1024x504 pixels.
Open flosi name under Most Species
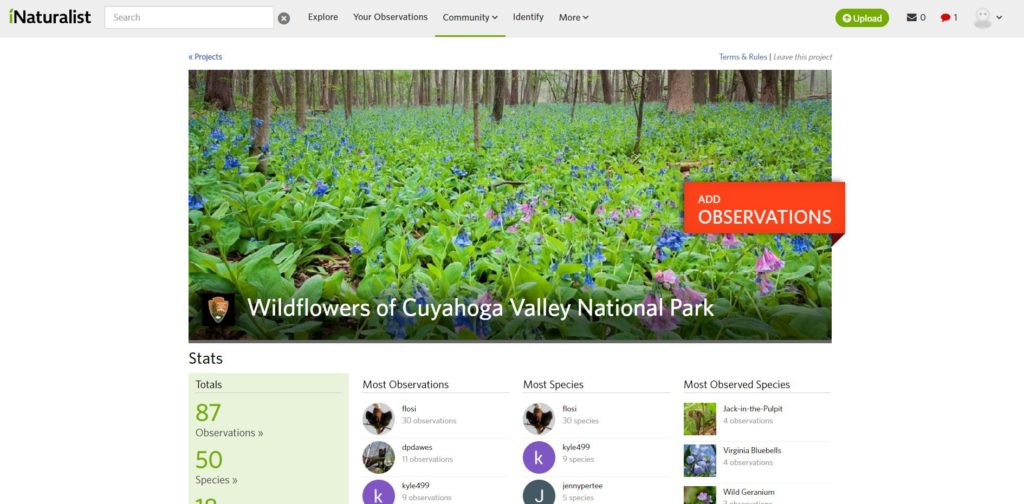(569, 409)
